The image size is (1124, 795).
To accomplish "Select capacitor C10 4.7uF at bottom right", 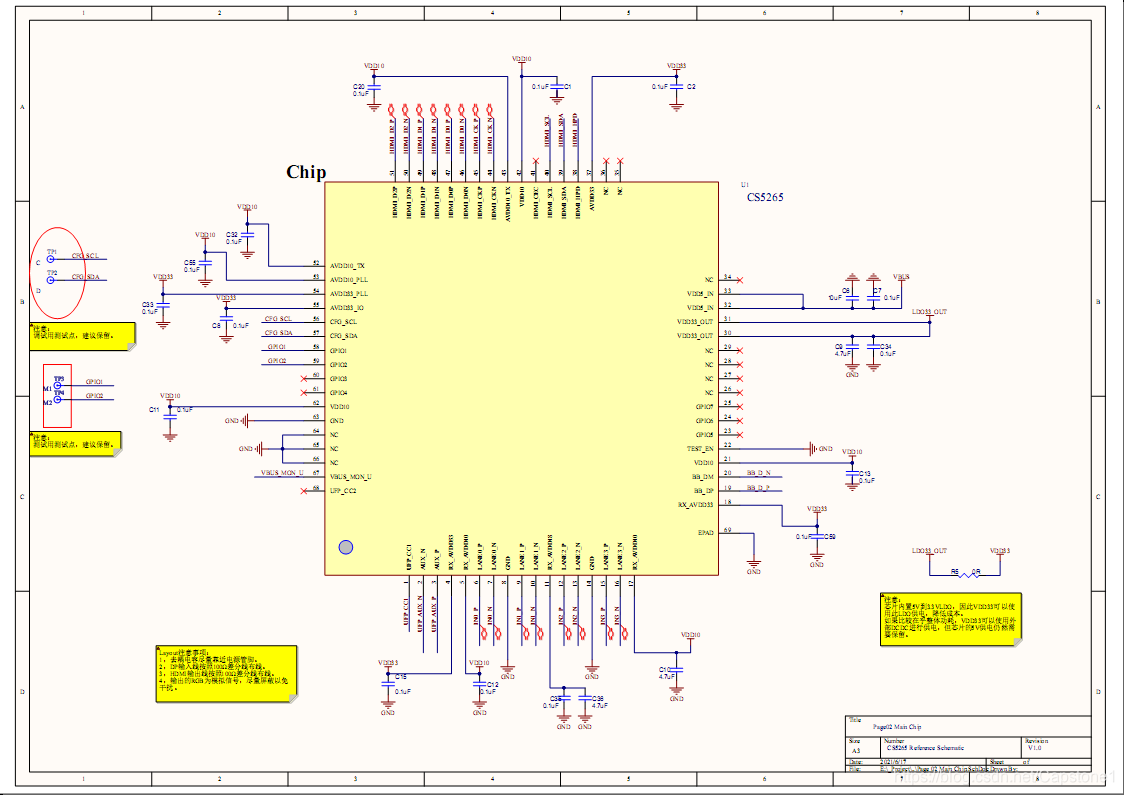I will point(676,670).
